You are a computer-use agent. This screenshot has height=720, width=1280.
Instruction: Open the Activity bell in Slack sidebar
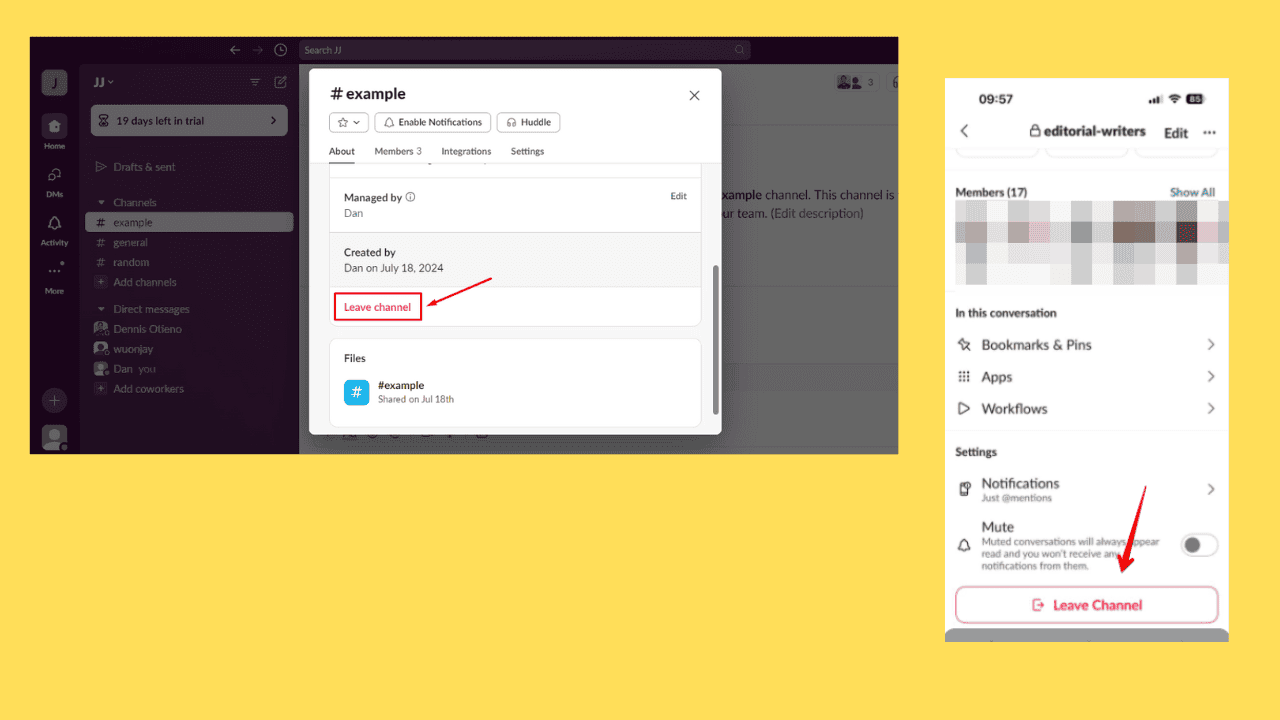[54, 223]
